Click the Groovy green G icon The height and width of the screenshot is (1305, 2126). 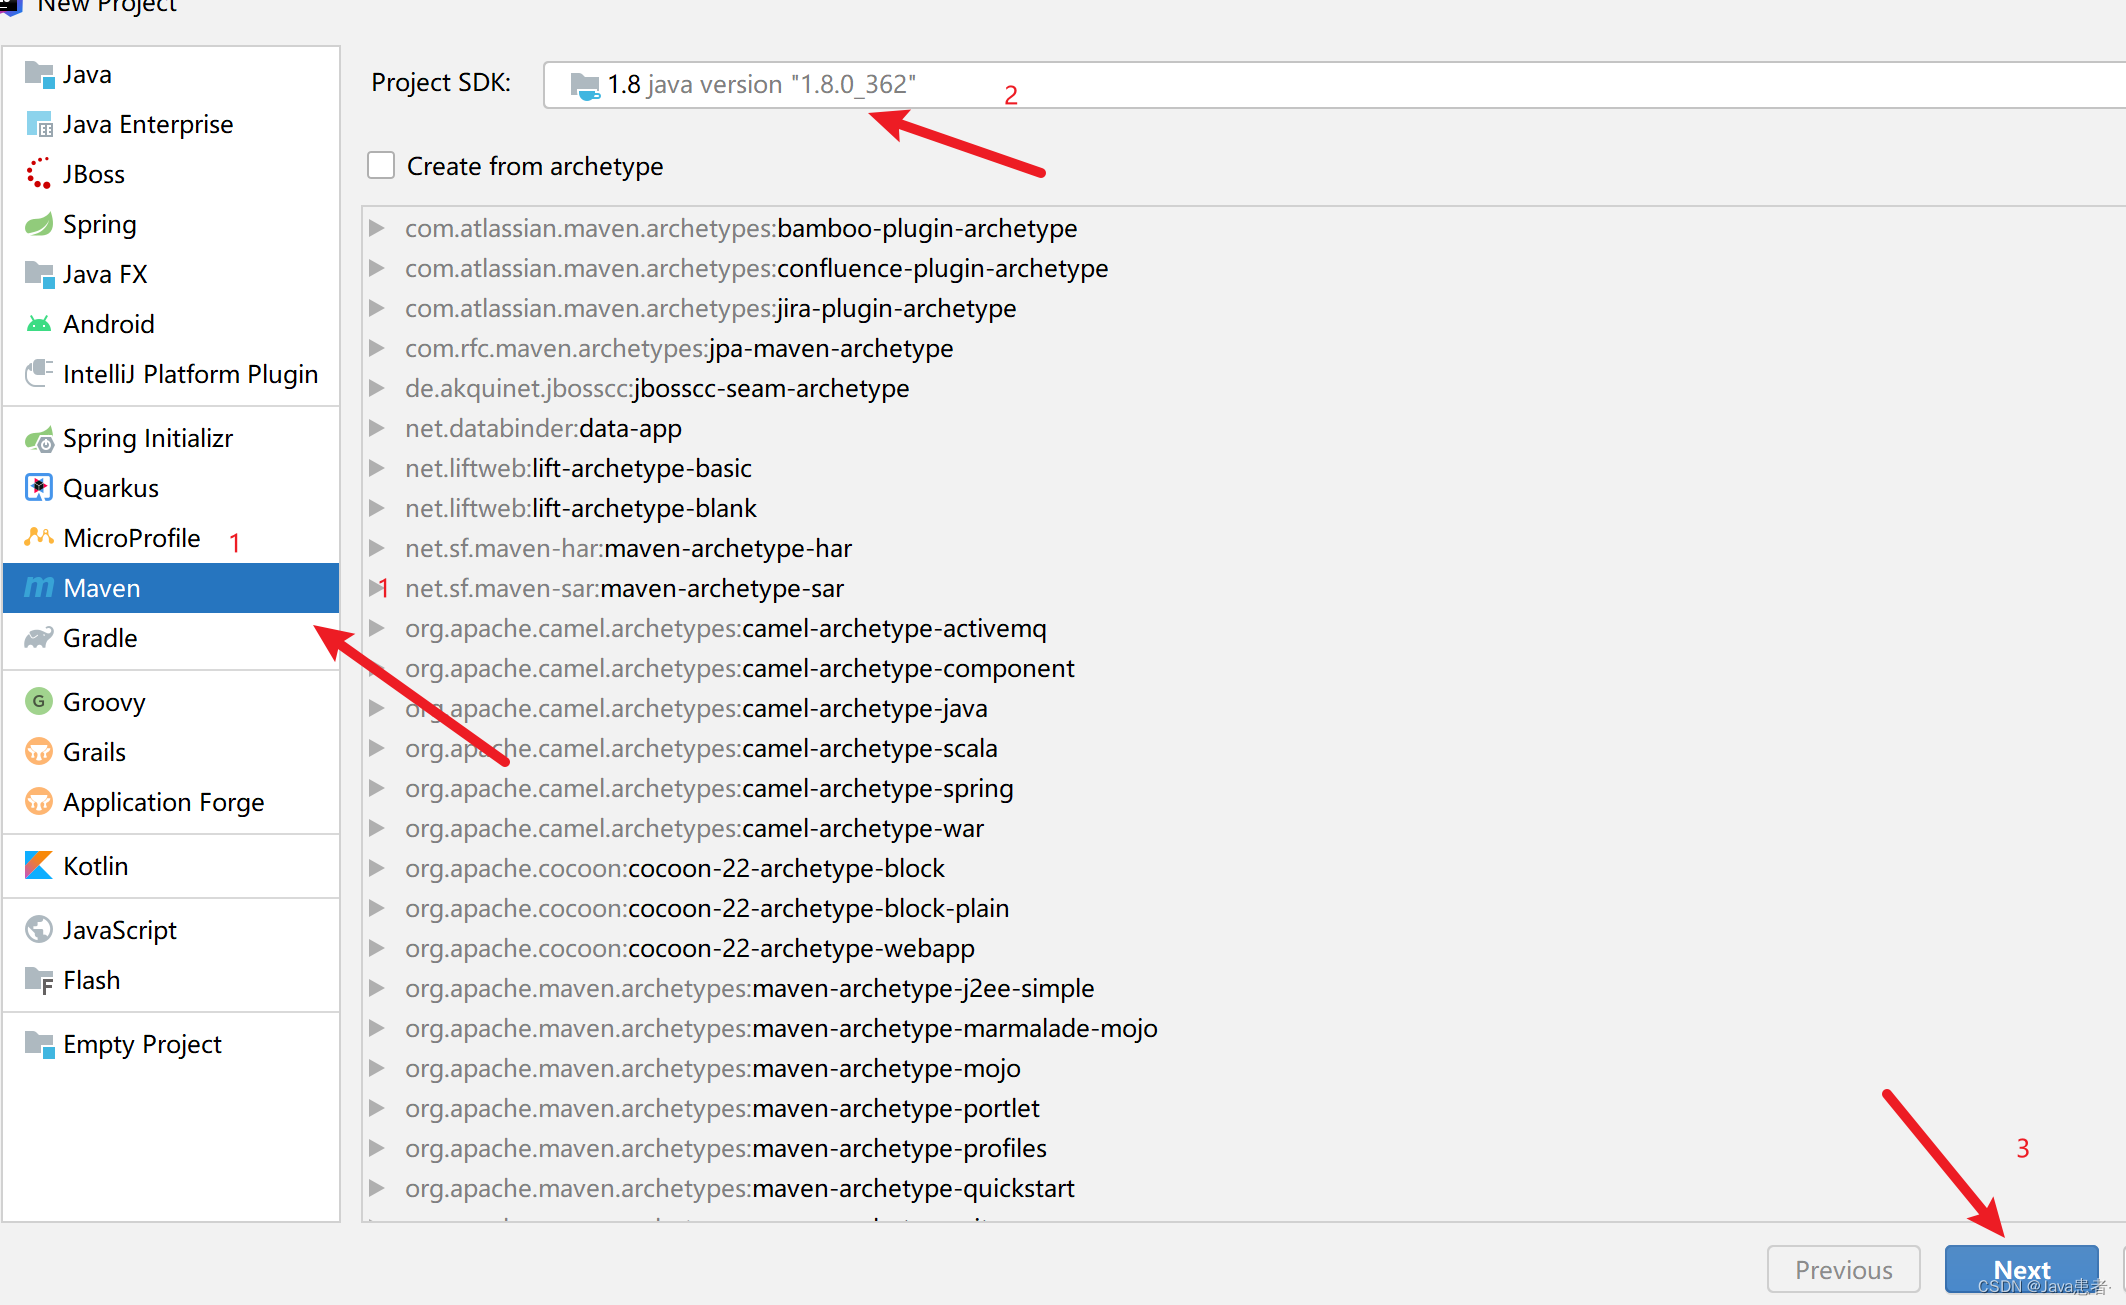point(39,702)
